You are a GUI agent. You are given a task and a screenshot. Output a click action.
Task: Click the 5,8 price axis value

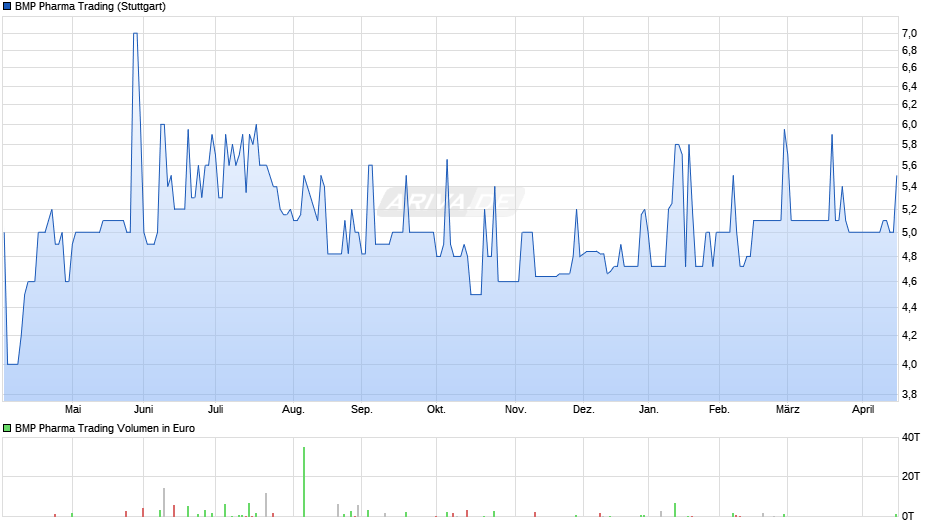tap(909, 145)
